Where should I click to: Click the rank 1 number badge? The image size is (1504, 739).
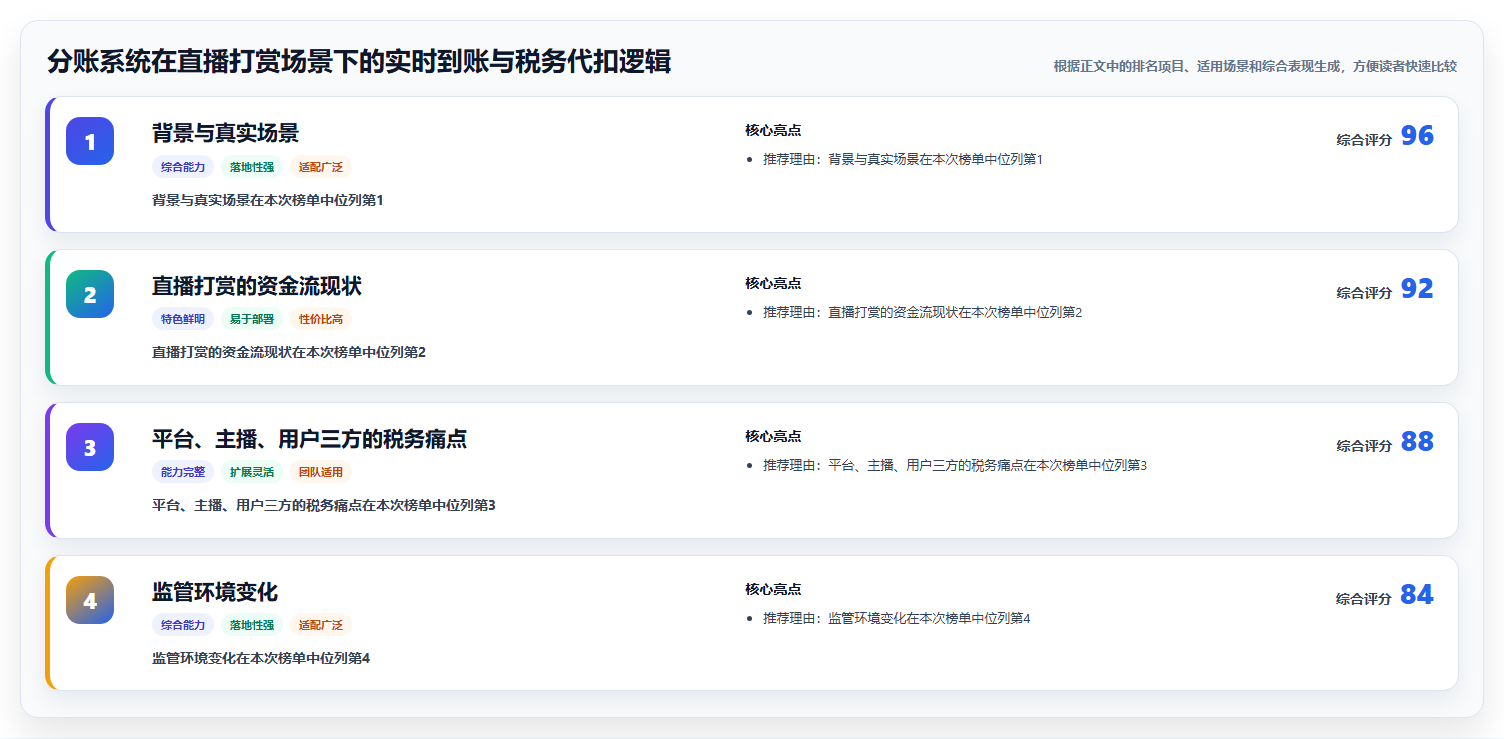tap(90, 141)
